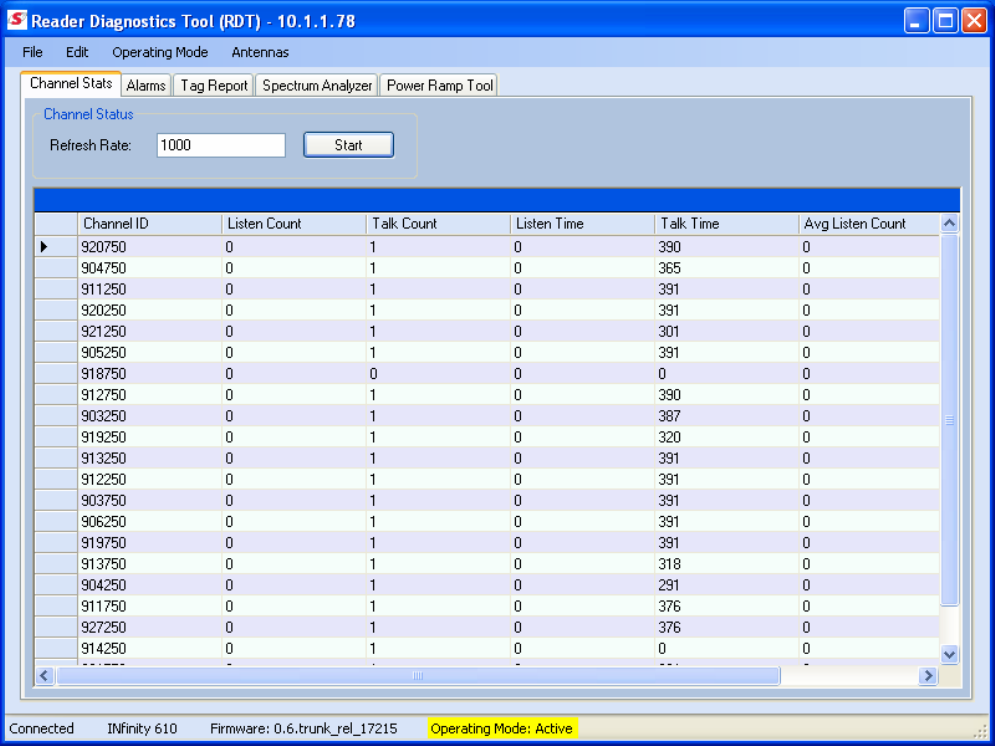Select channel ID cell 911250
The height and width of the screenshot is (746, 995).
pyautogui.click(x=150, y=289)
